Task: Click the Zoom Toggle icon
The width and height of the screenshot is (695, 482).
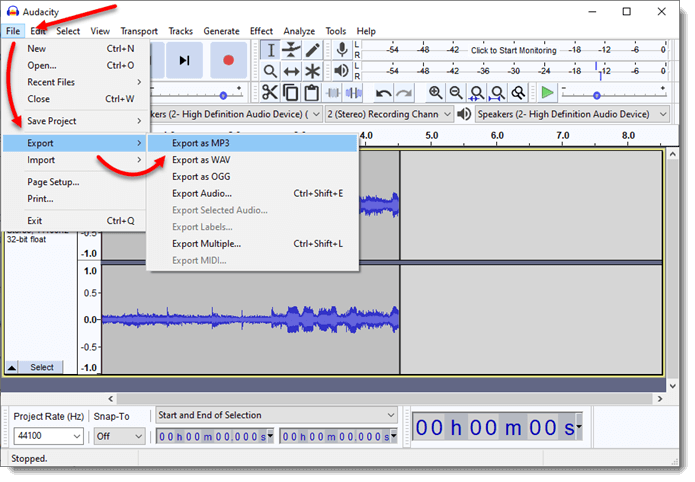Action: coord(518,93)
